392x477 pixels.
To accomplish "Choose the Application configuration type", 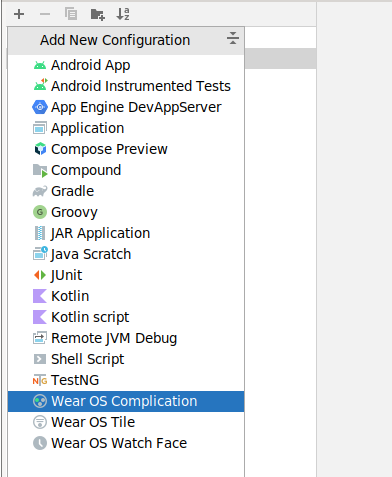I will pos(126,128).
